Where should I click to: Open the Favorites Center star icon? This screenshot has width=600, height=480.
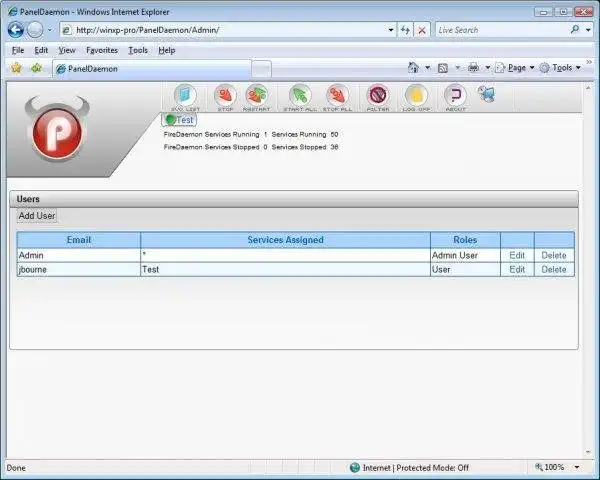point(16,68)
